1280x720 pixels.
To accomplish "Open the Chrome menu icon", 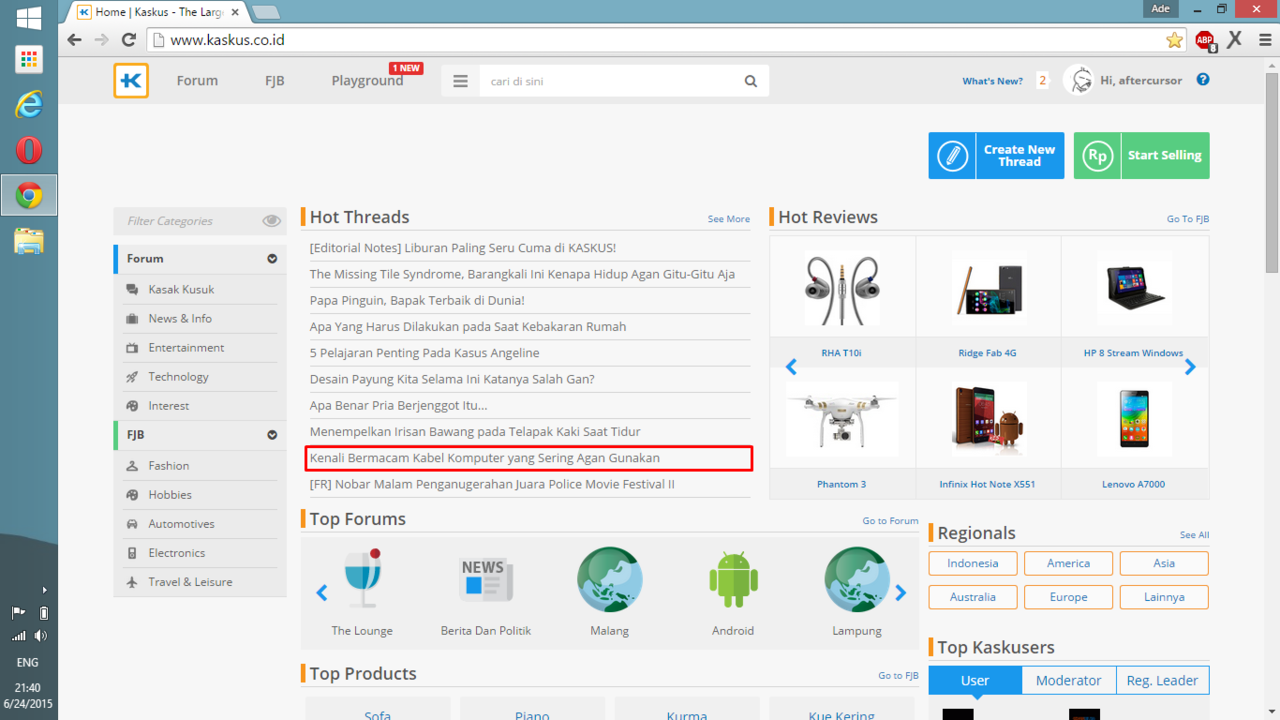I will pos(1264,40).
